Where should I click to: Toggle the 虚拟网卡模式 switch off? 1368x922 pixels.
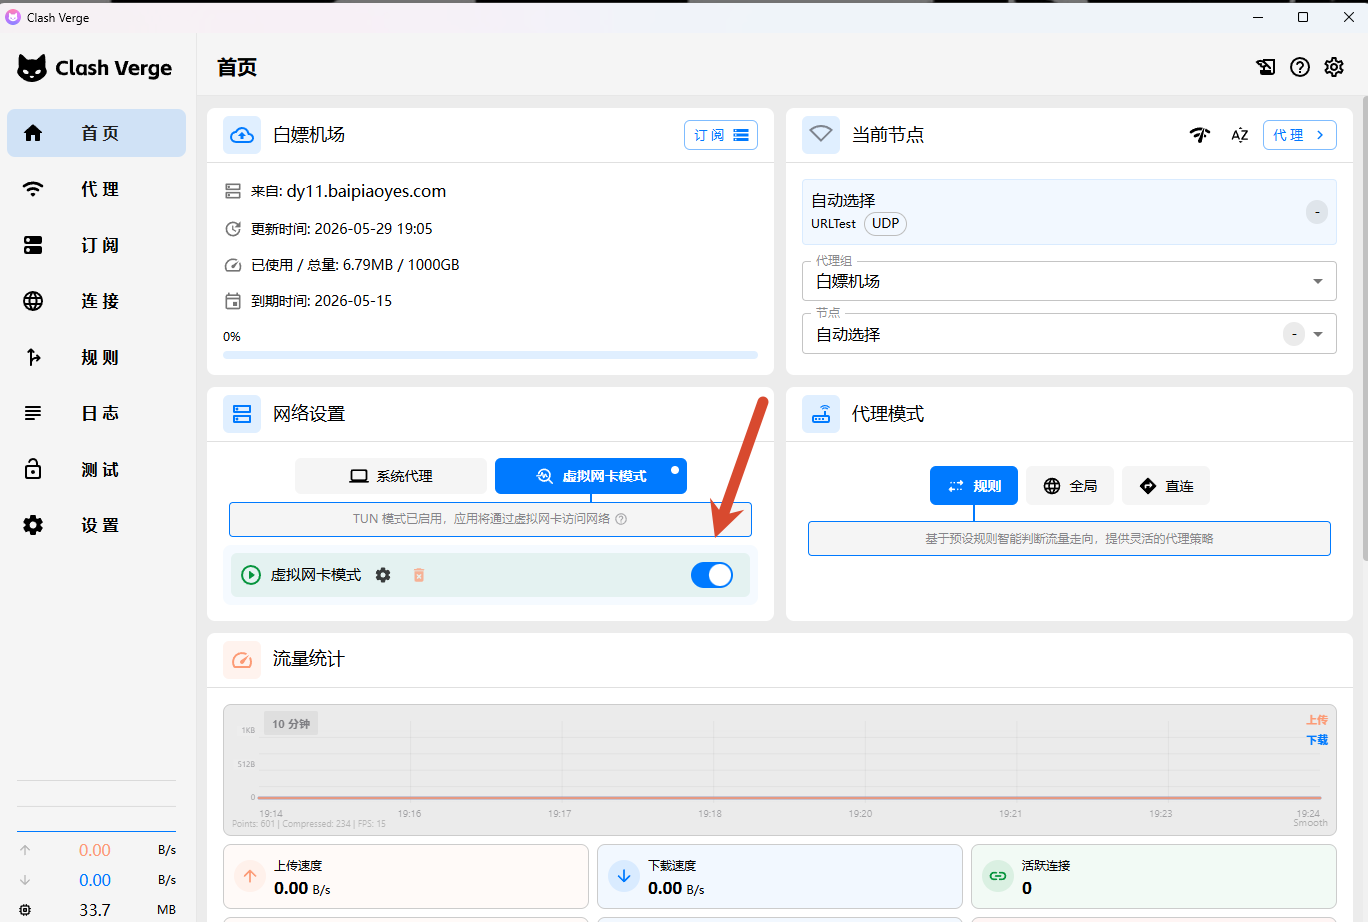712,575
